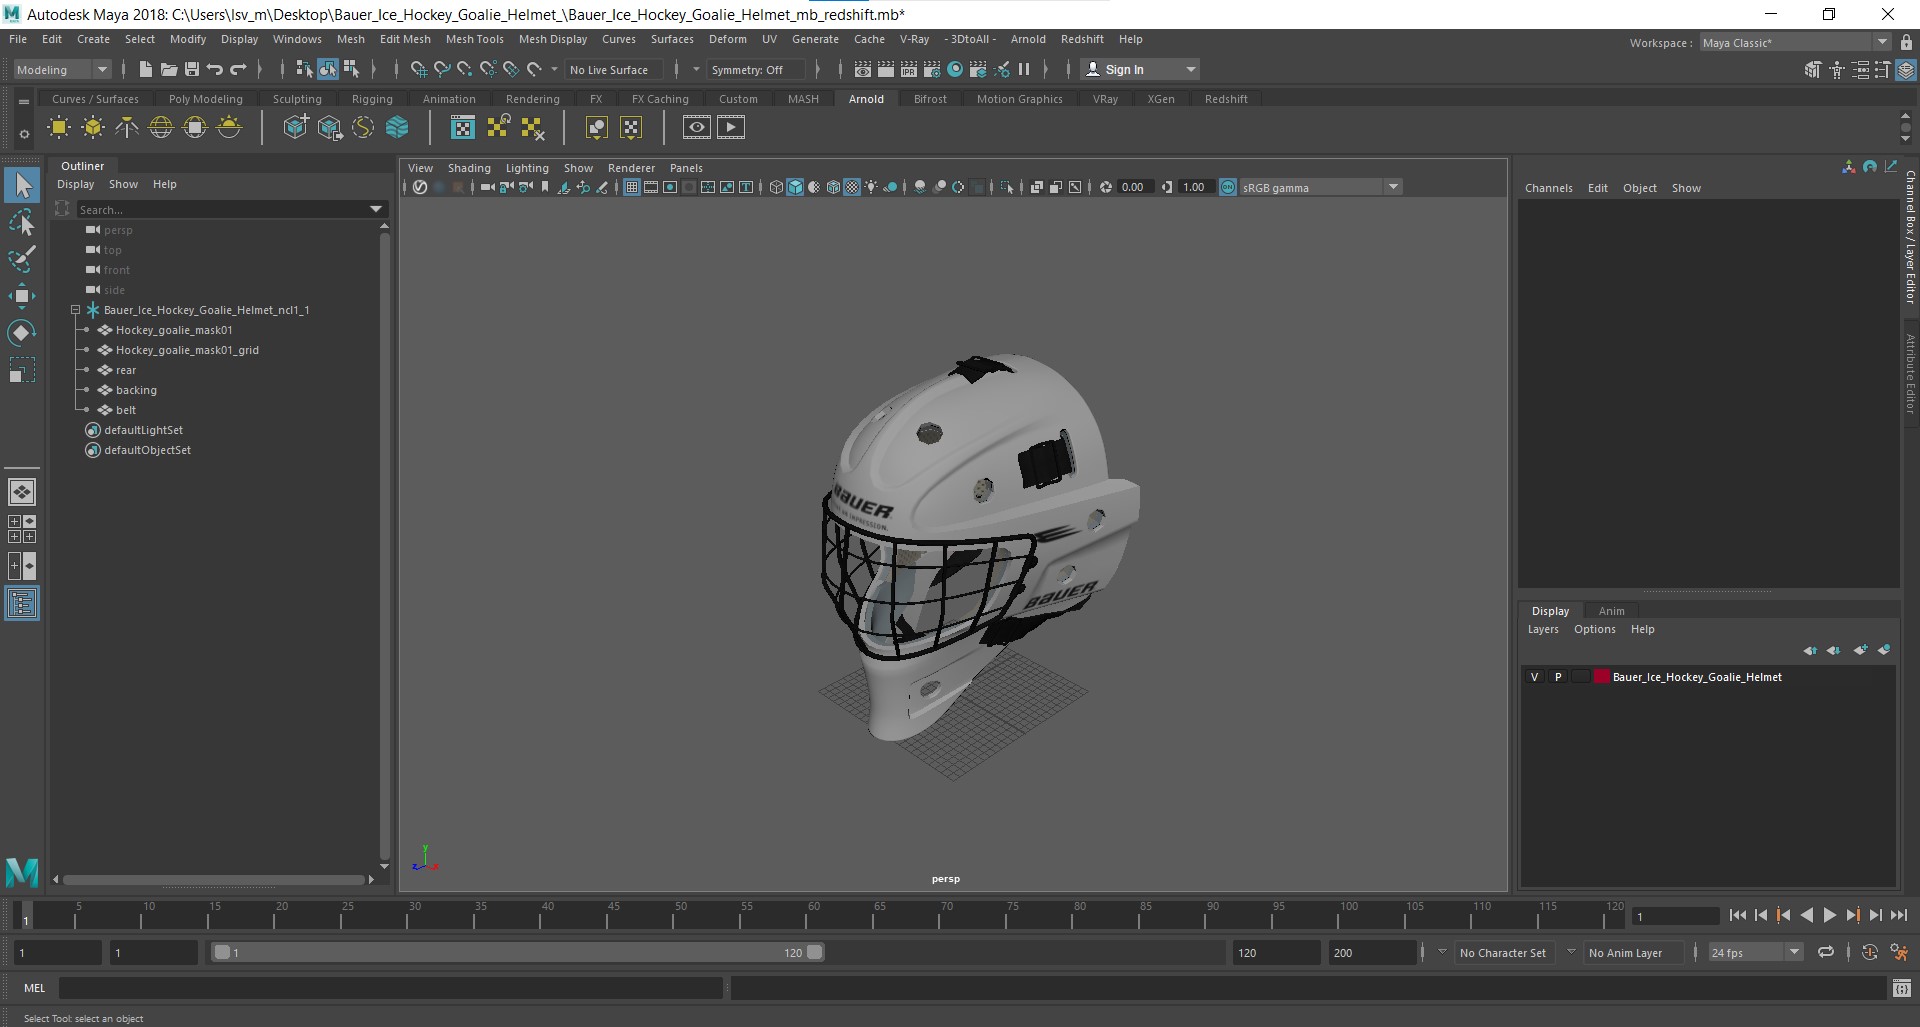This screenshot has width=1920, height=1027.
Task: Switch to the Rendering shelf tab
Action: (x=532, y=99)
